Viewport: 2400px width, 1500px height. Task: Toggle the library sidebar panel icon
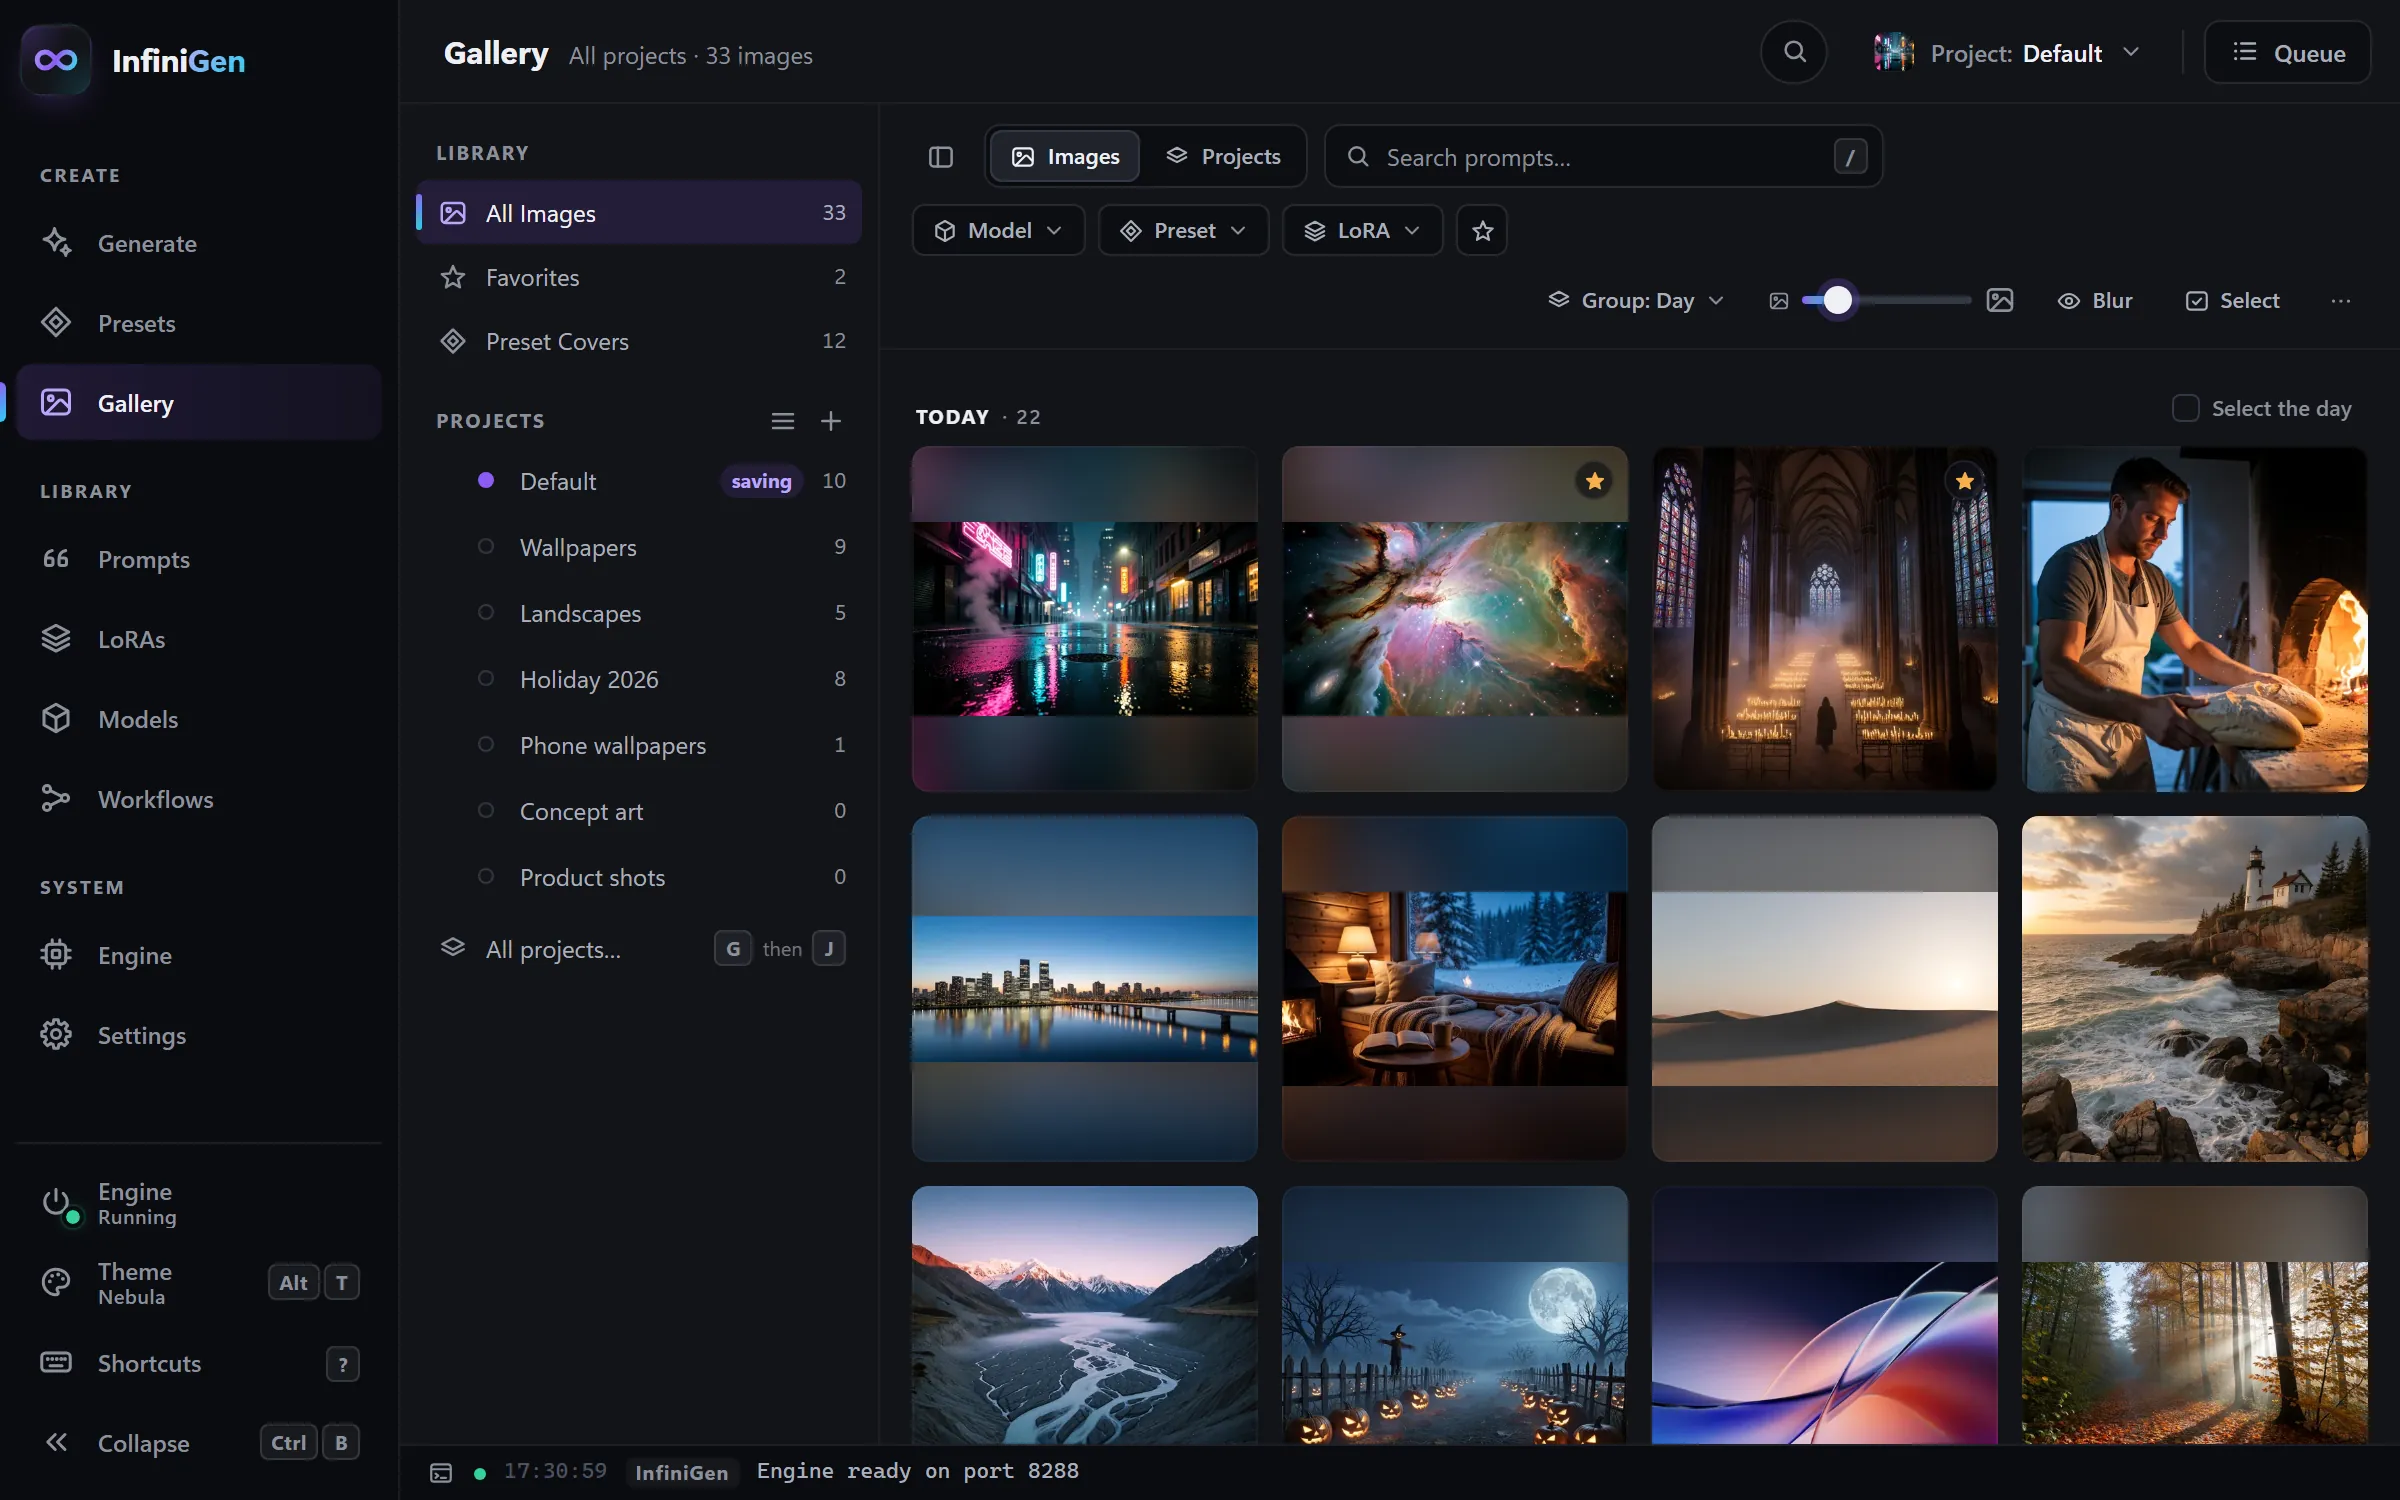[x=941, y=157]
